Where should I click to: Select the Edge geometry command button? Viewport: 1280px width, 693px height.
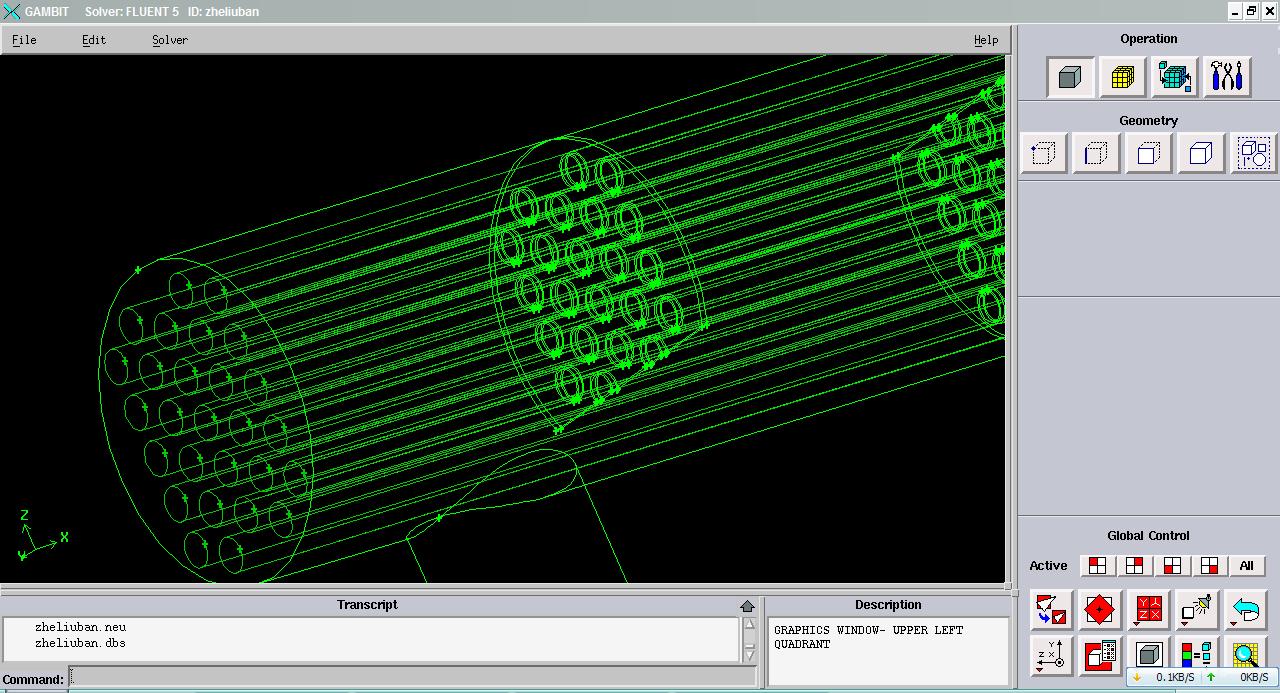[1096, 154]
